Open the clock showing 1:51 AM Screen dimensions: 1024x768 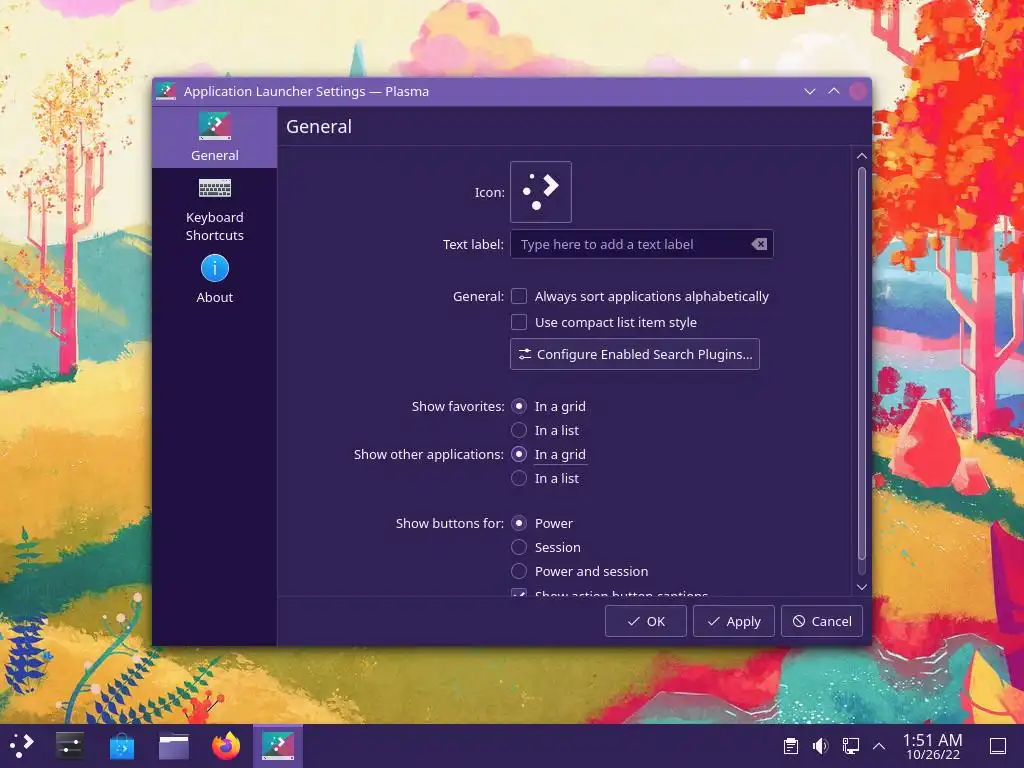point(933,746)
